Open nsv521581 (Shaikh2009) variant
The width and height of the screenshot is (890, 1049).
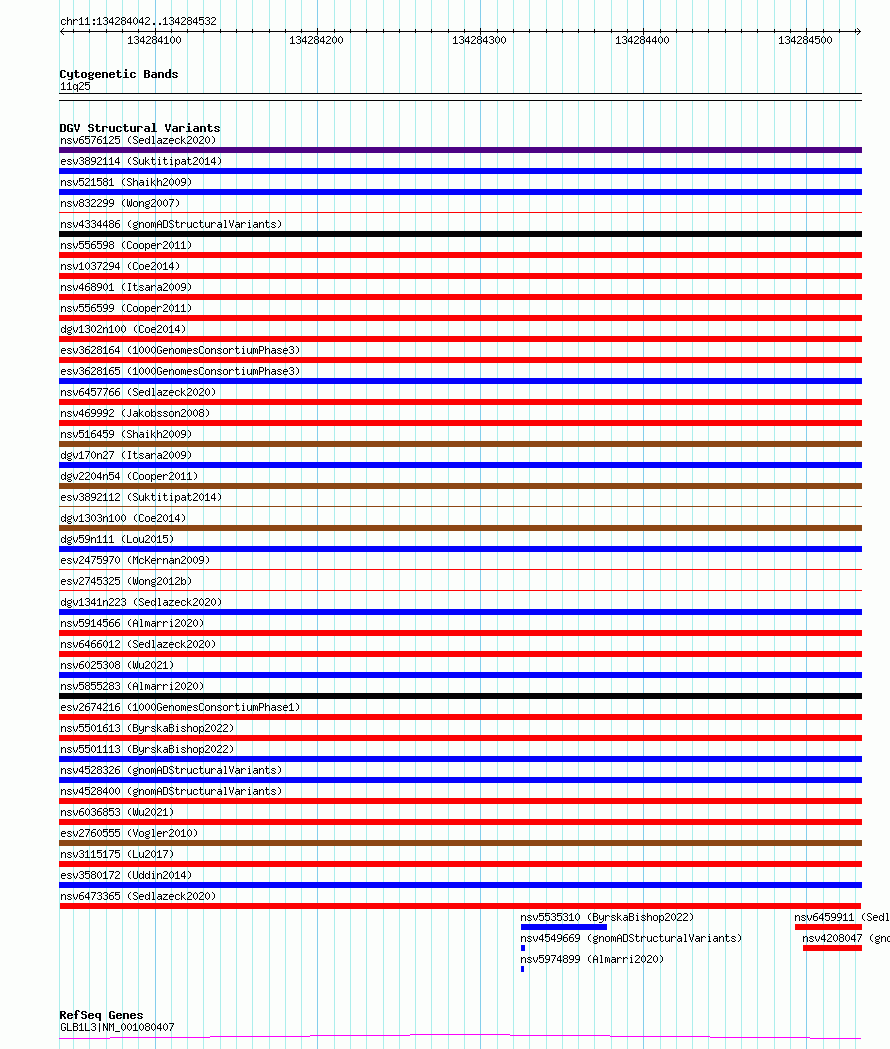(126, 183)
